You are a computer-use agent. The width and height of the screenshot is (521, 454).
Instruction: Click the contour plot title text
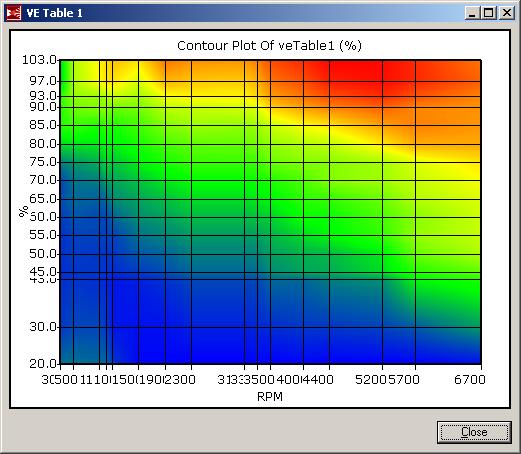(x=269, y=46)
